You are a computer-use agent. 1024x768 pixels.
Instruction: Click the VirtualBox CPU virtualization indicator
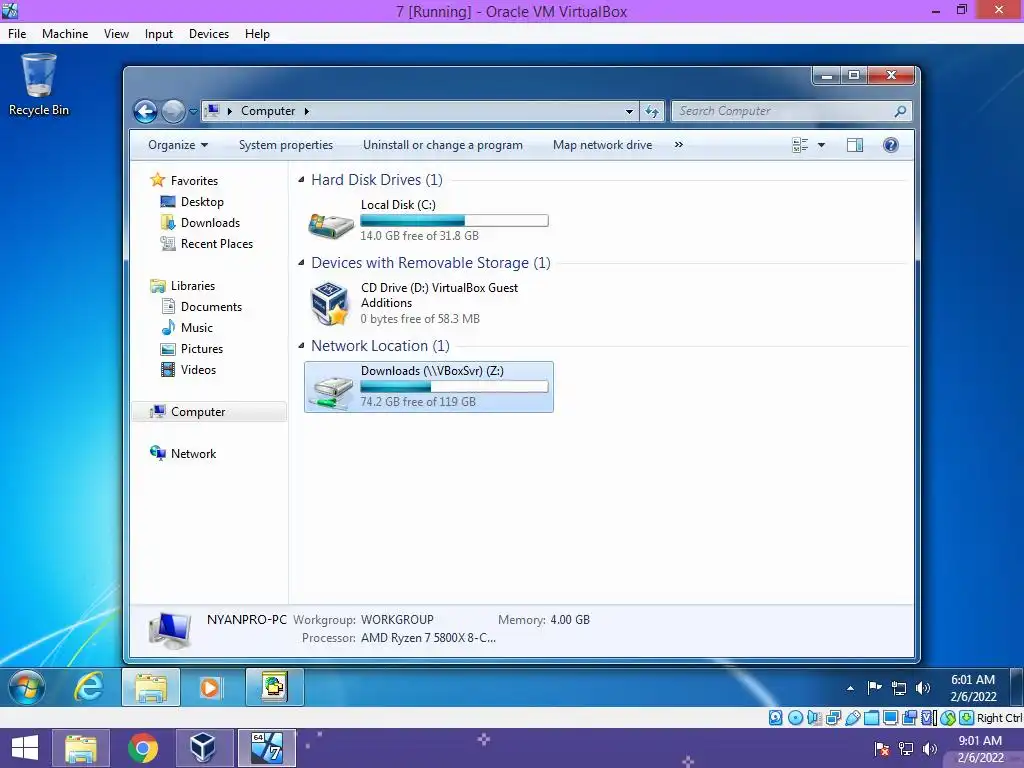[x=928, y=718]
